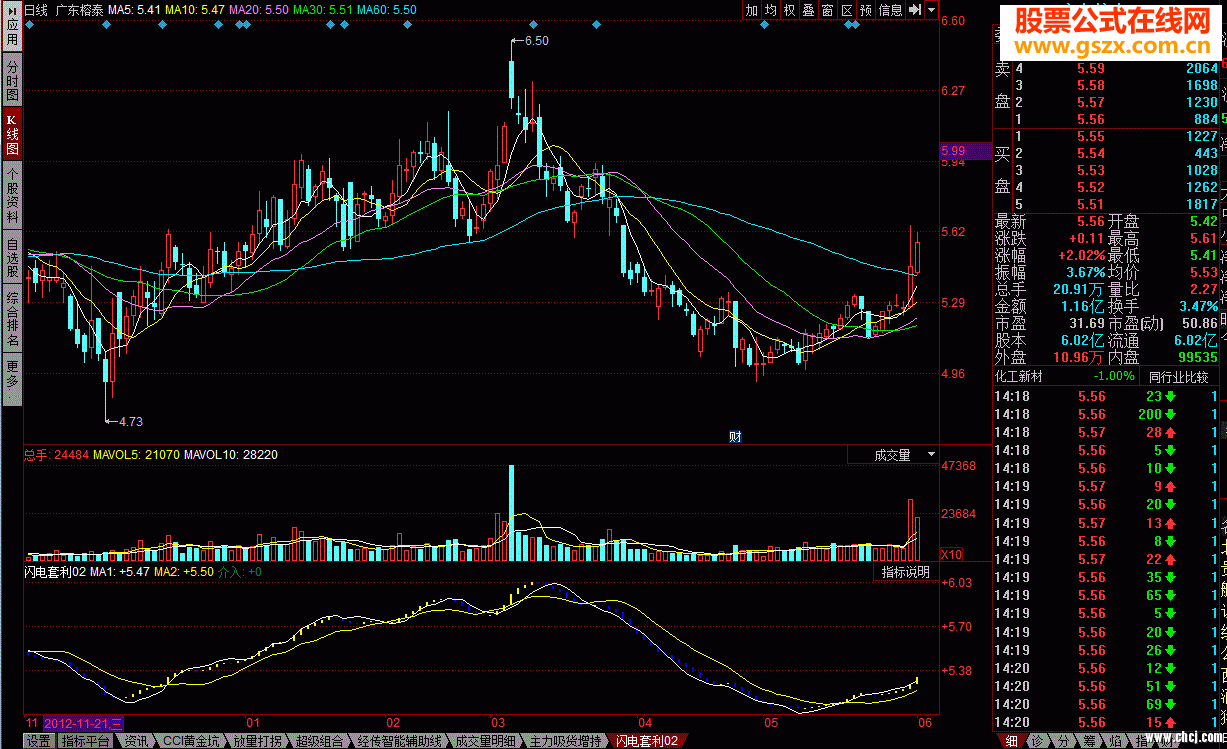Click the 加 toolbar icon
The width and height of the screenshot is (1227, 749).
coord(752,10)
